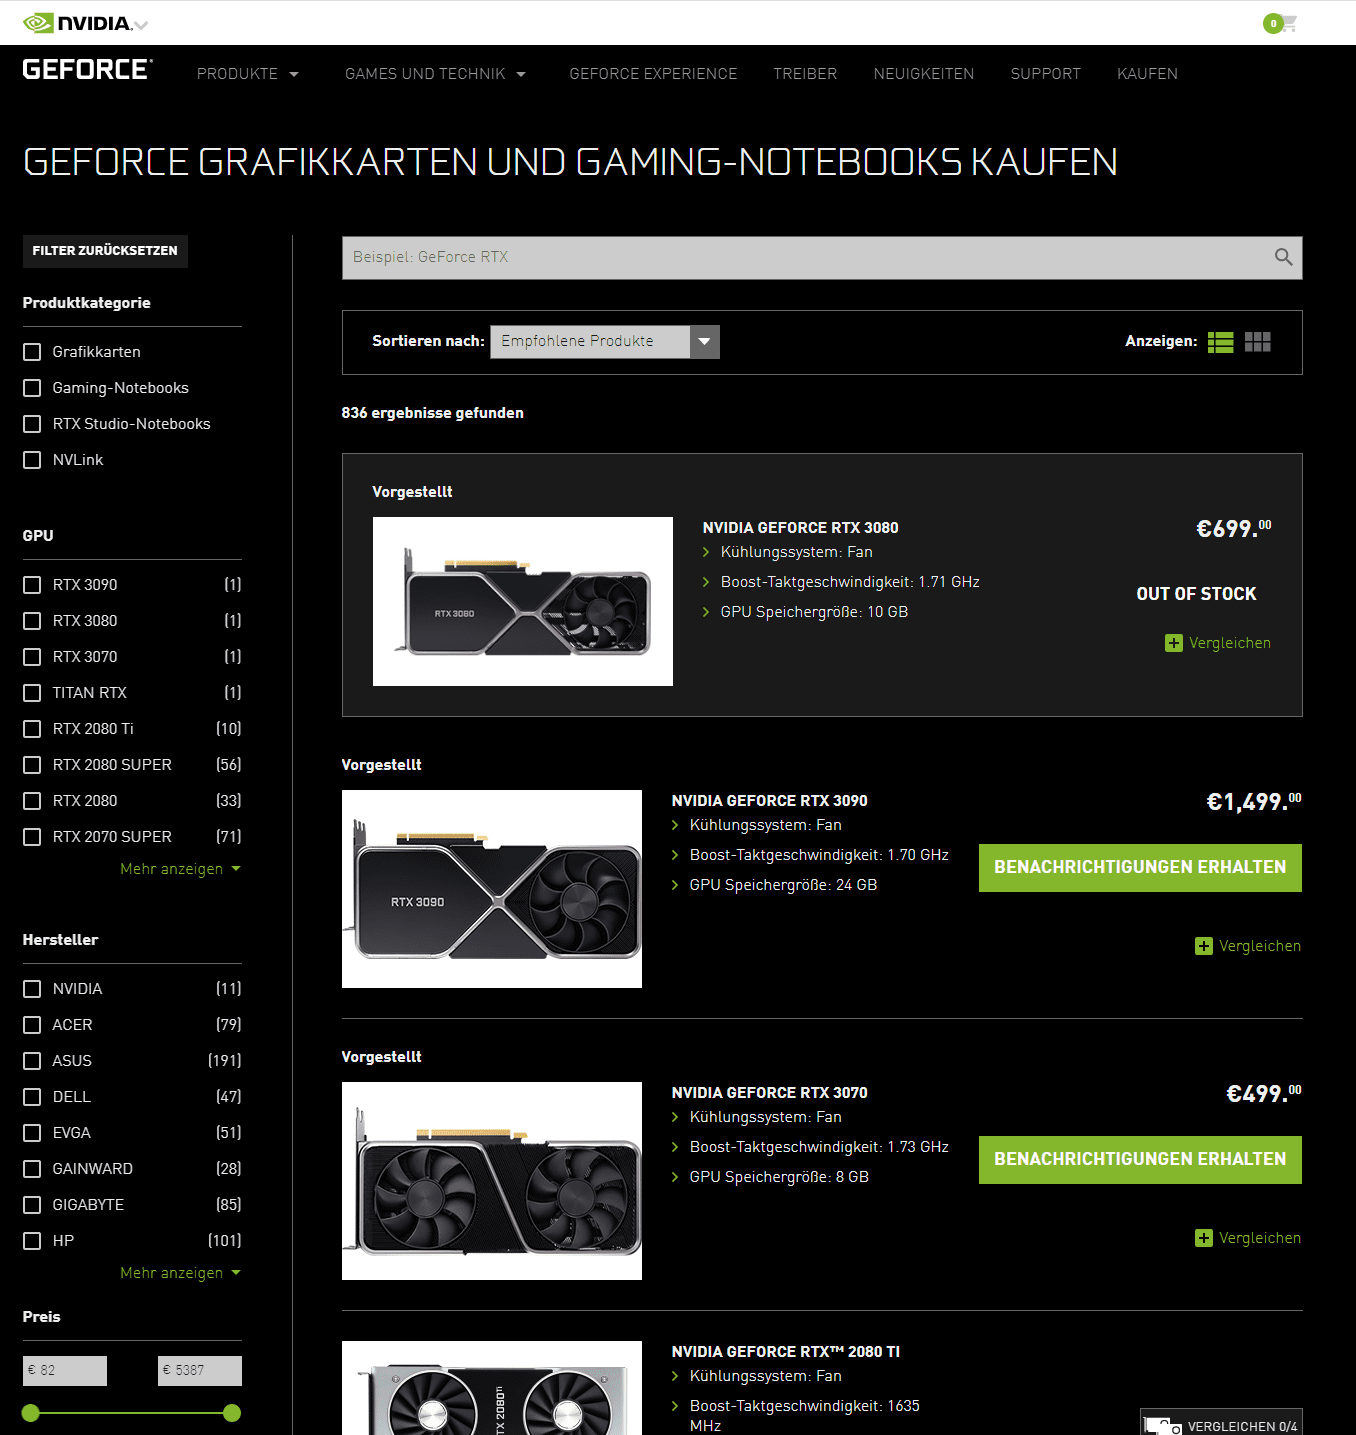Check the RTX 3070 GPU filter
This screenshot has width=1356, height=1435.
[x=32, y=657]
